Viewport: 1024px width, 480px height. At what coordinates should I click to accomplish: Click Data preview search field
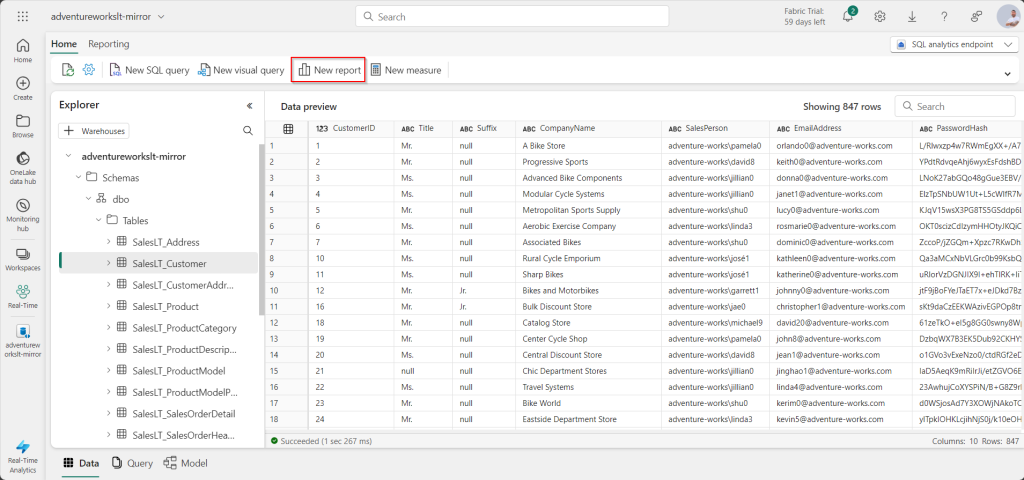point(955,106)
